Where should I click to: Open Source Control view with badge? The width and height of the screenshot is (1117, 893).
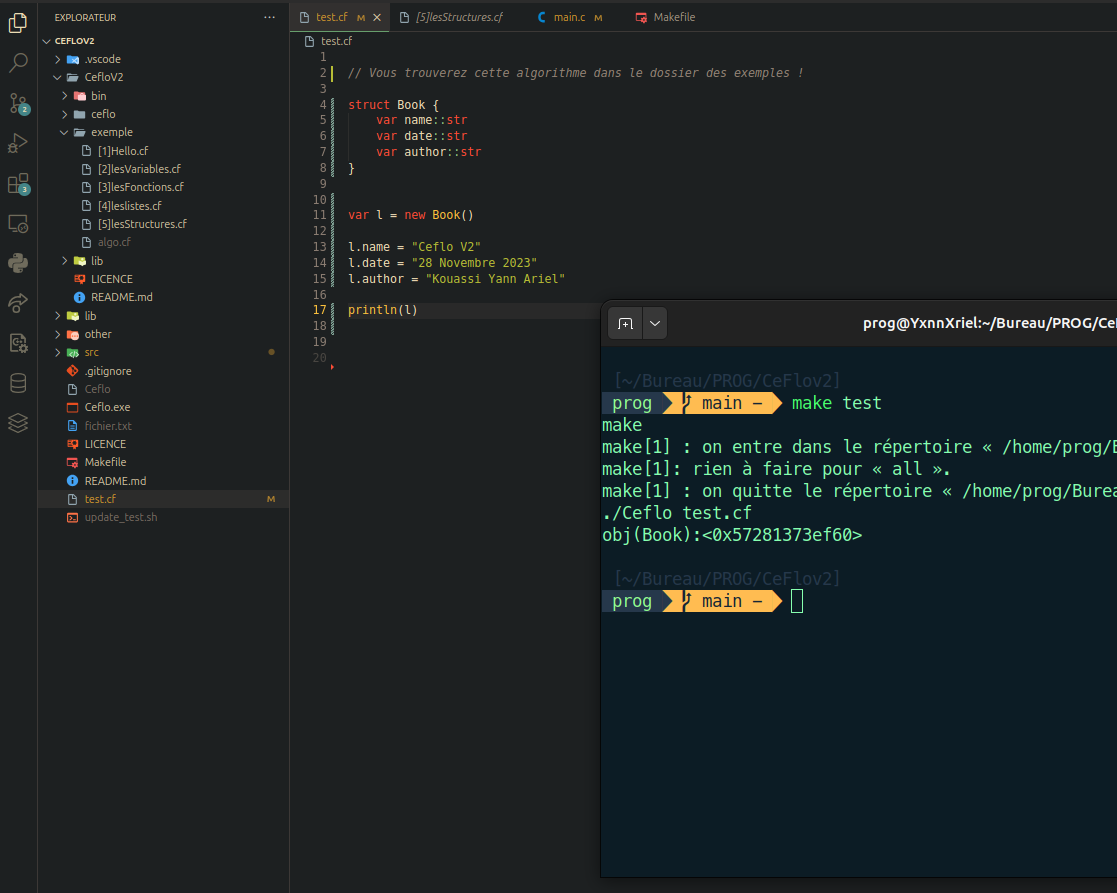(18, 103)
